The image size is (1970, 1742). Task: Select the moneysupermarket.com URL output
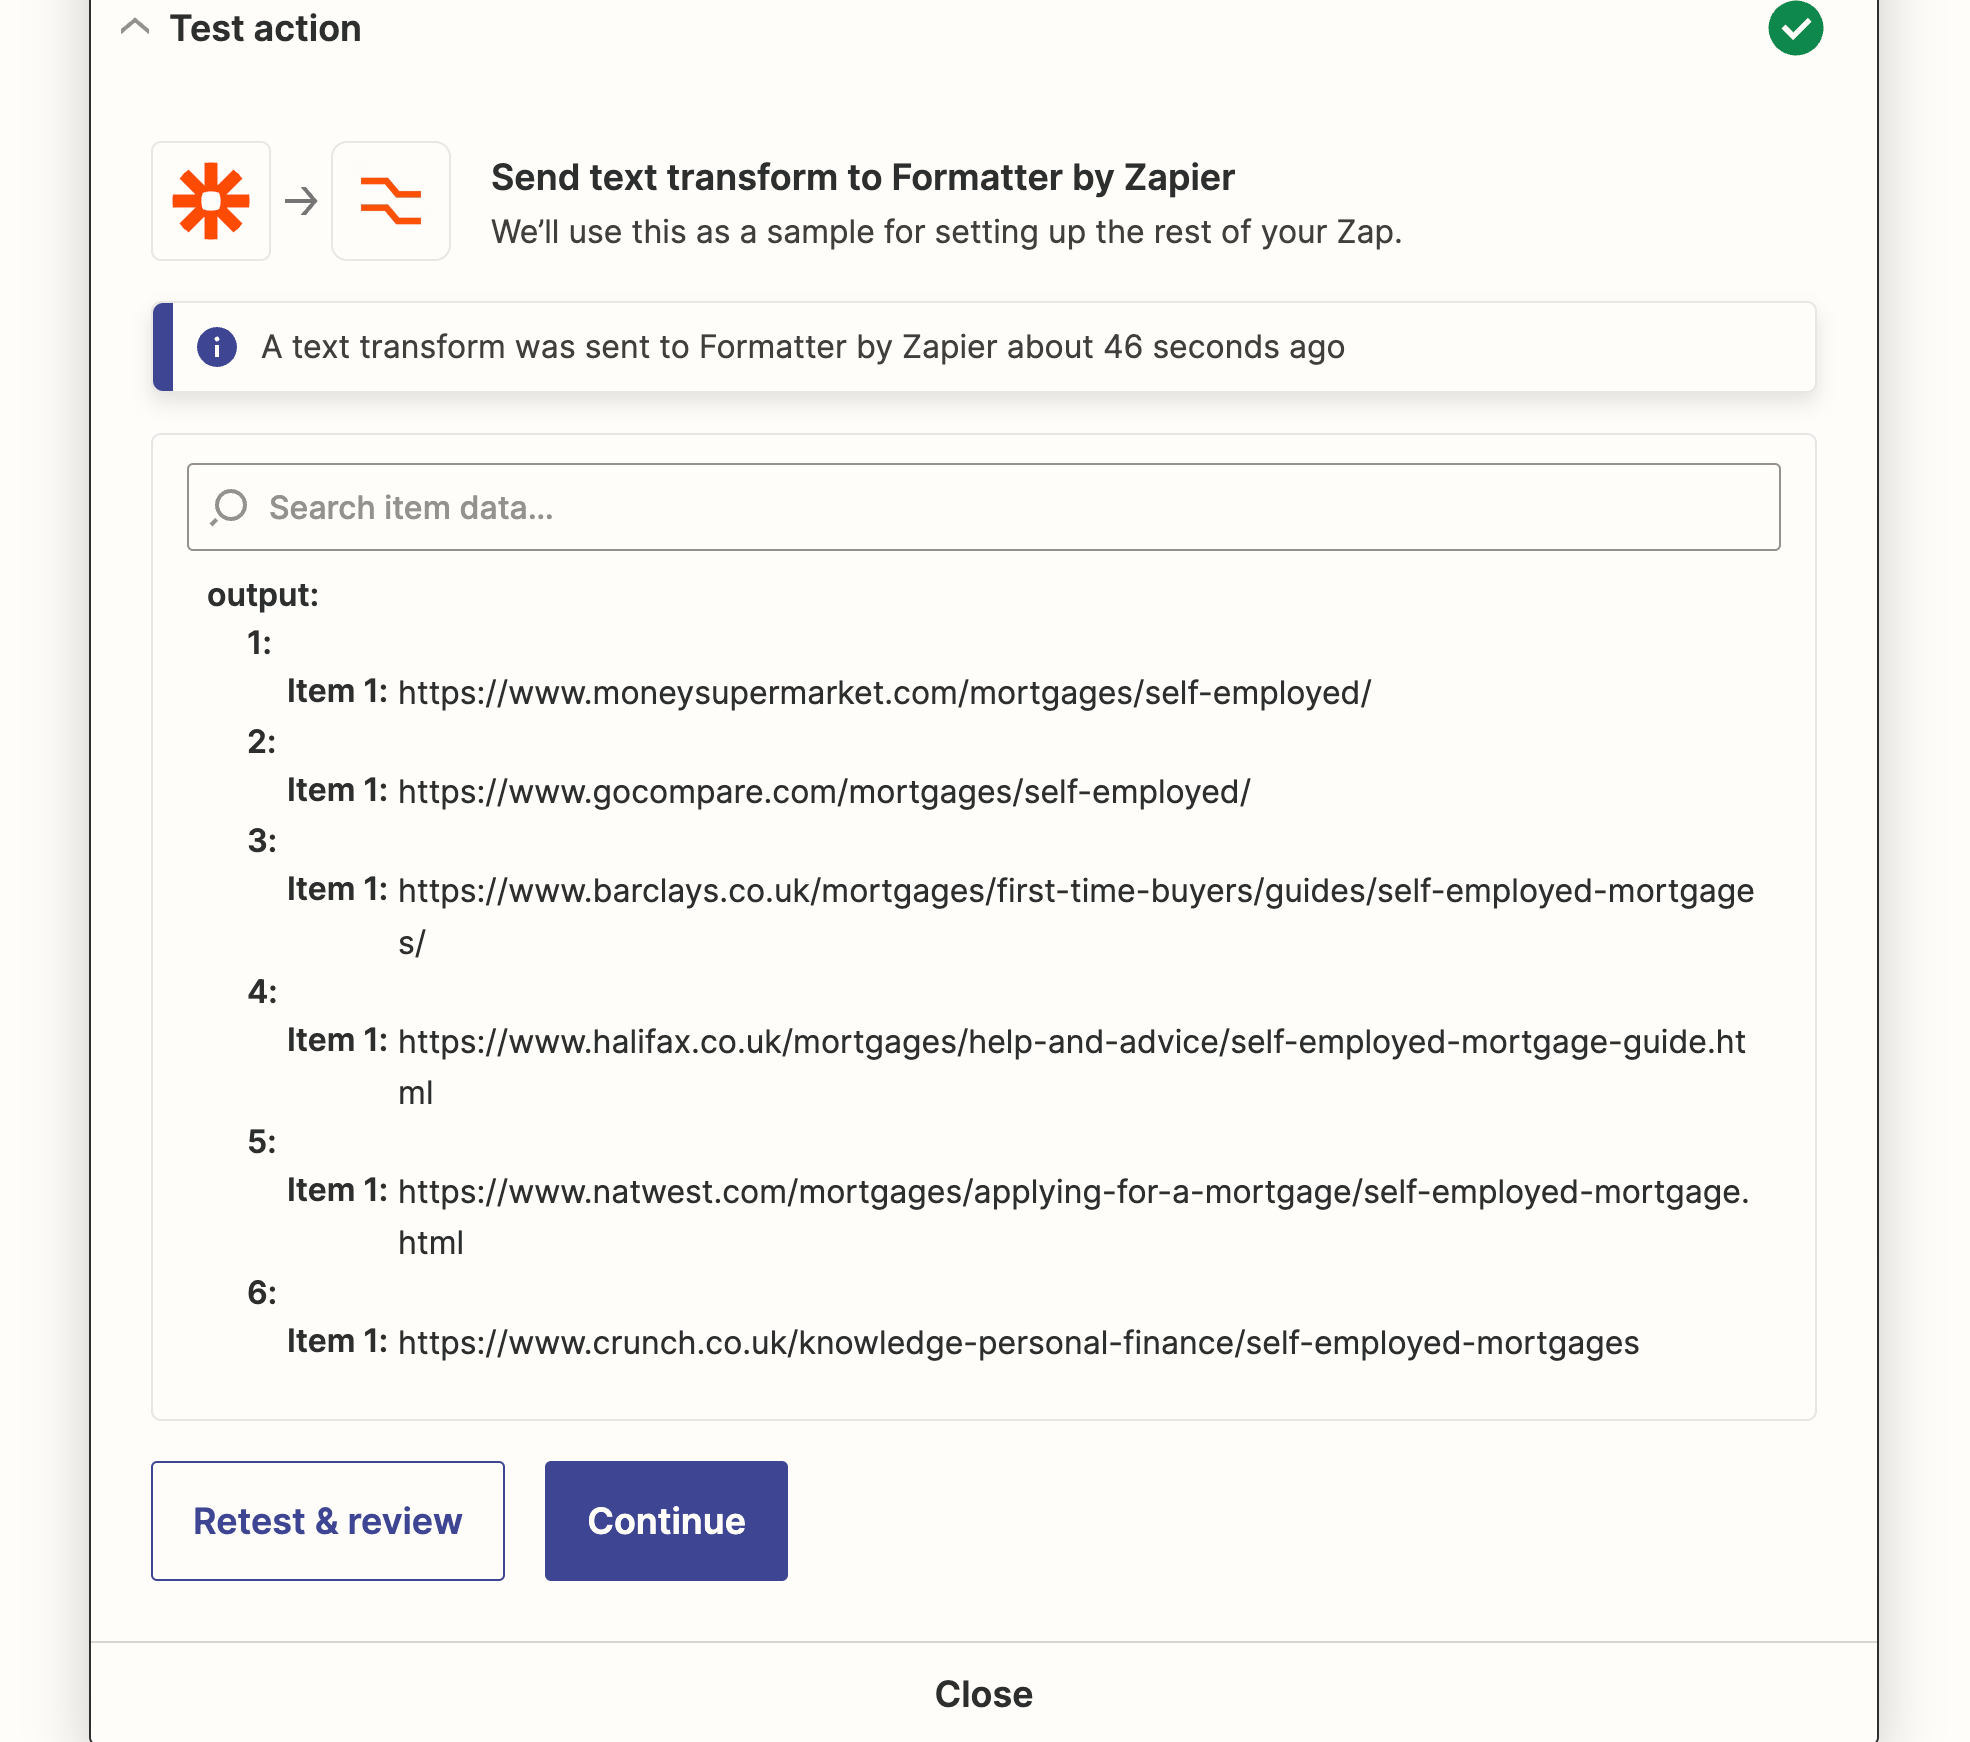coord(884,692)
